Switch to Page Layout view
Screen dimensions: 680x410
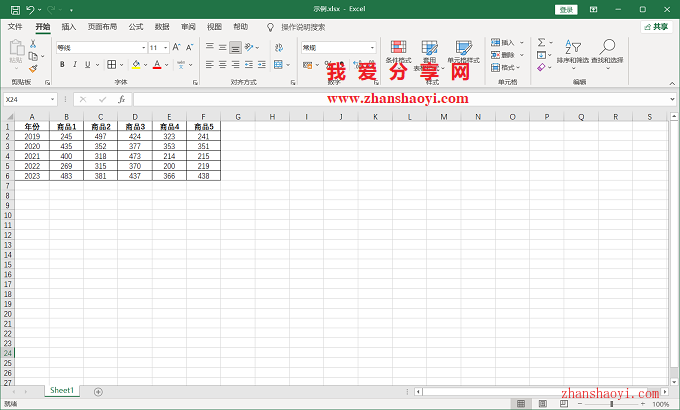(x=543, y=404)
